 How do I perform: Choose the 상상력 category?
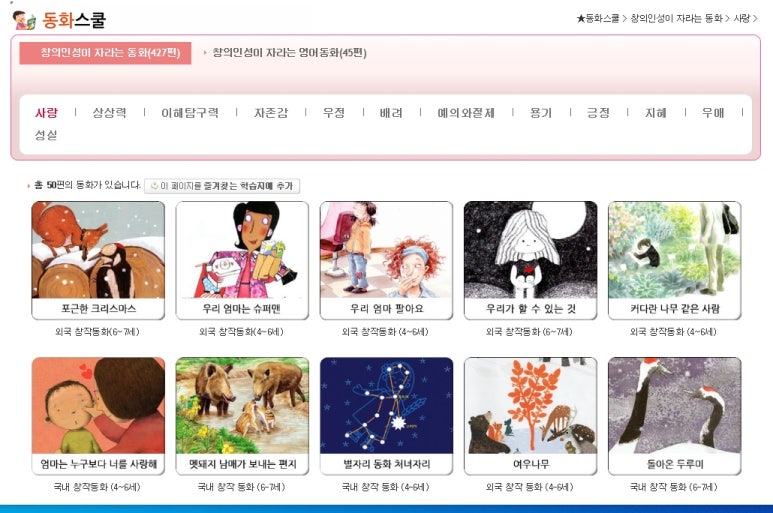click(x=109, y=113)
